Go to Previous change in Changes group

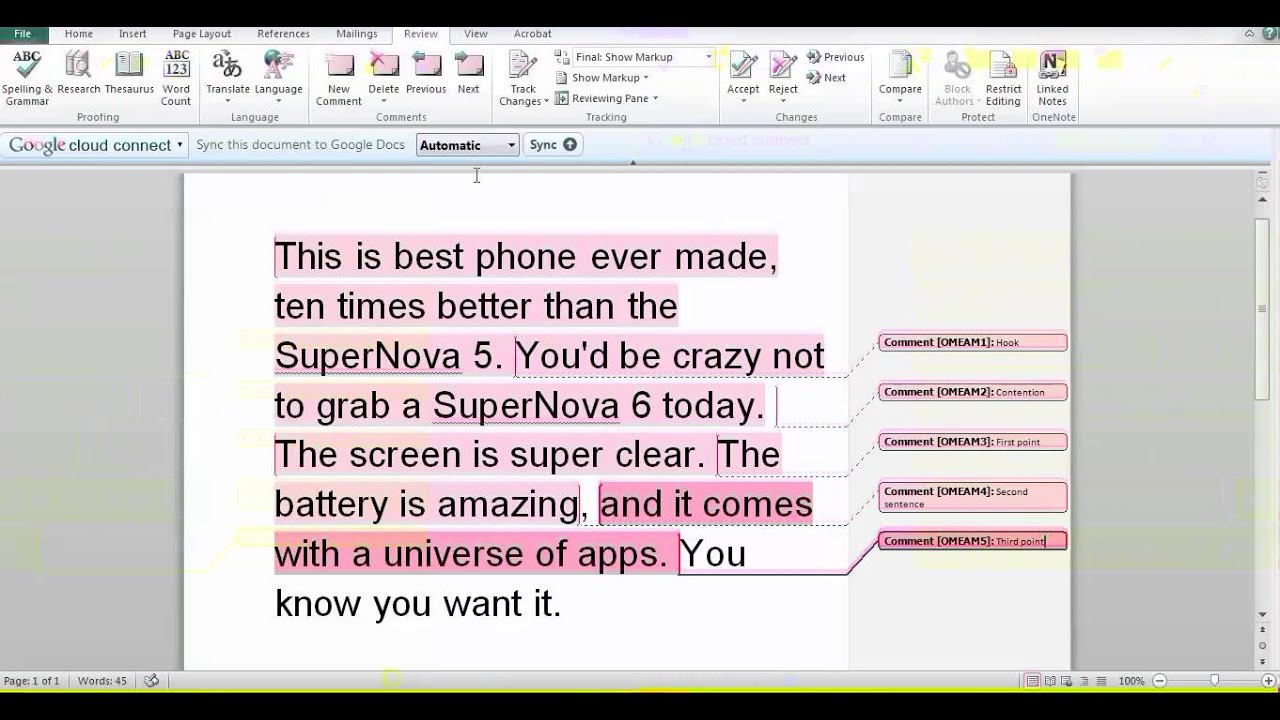836,57
